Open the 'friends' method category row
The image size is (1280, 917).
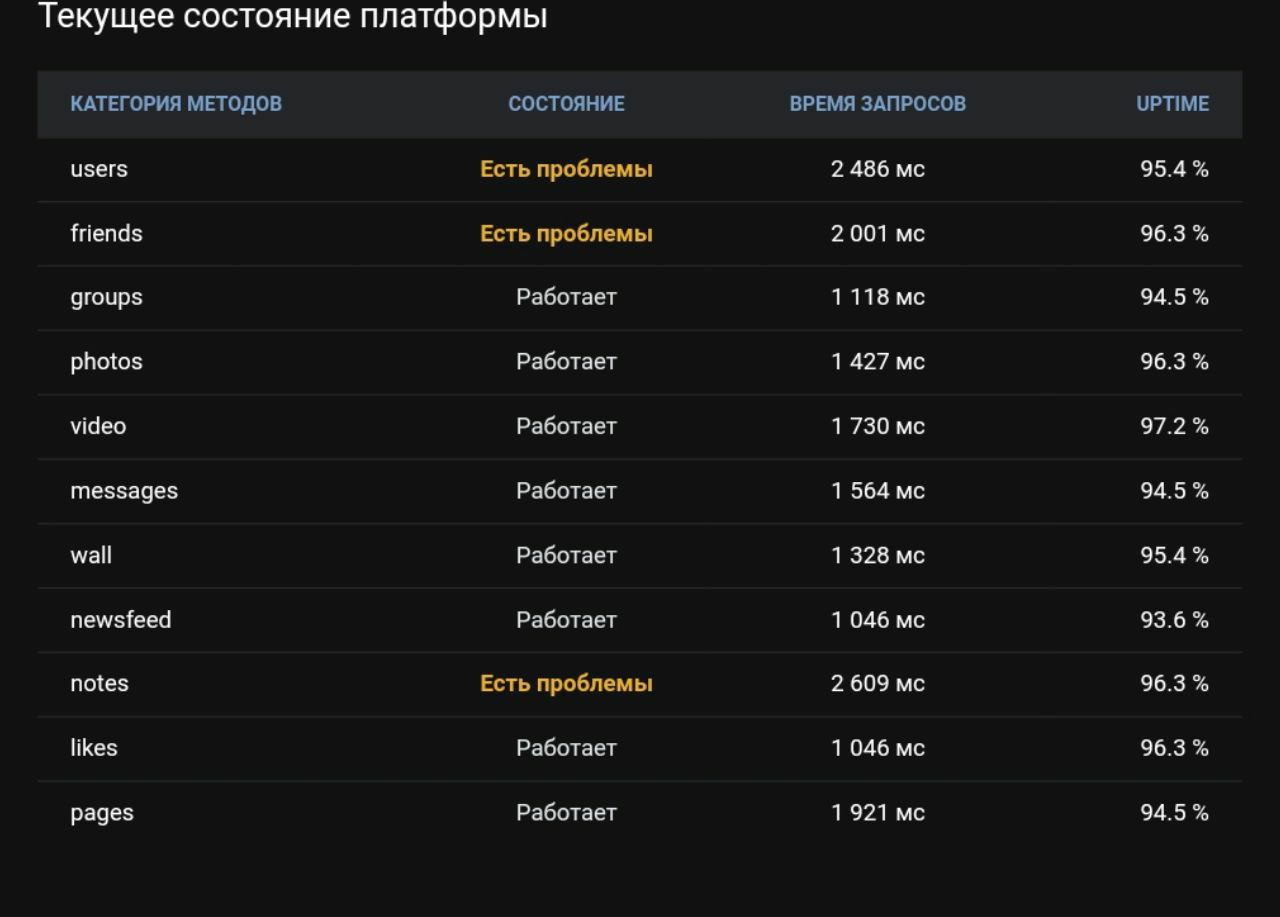[x=106, y=233]
